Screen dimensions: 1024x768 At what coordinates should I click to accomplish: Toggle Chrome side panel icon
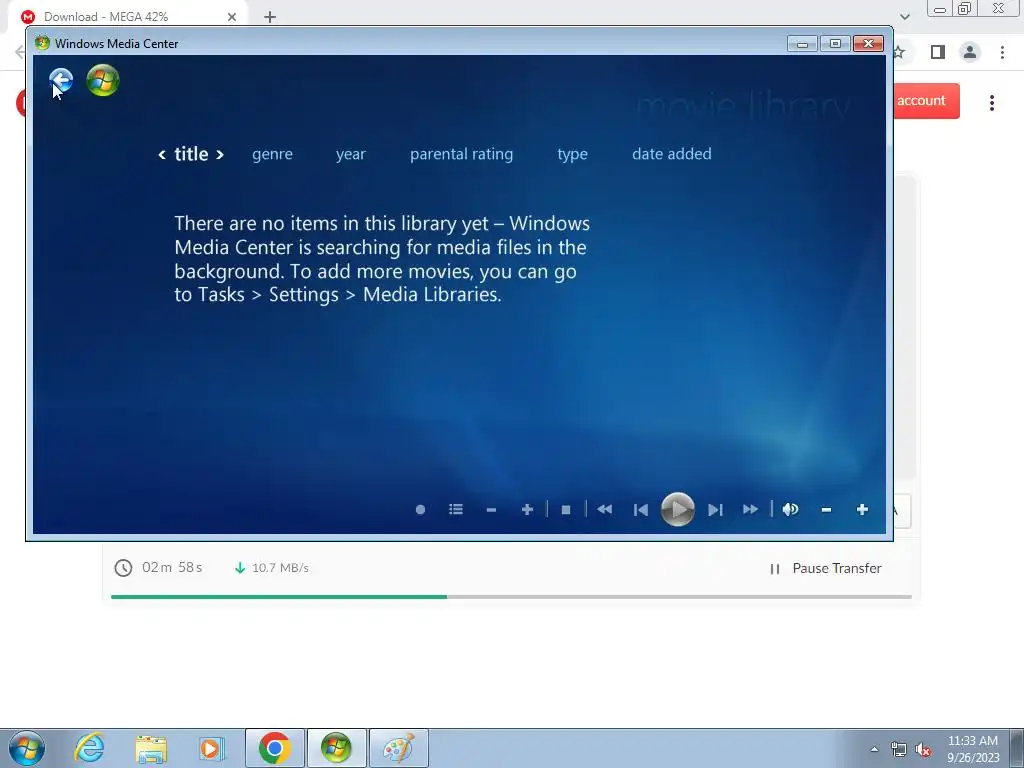pos(938,52)
